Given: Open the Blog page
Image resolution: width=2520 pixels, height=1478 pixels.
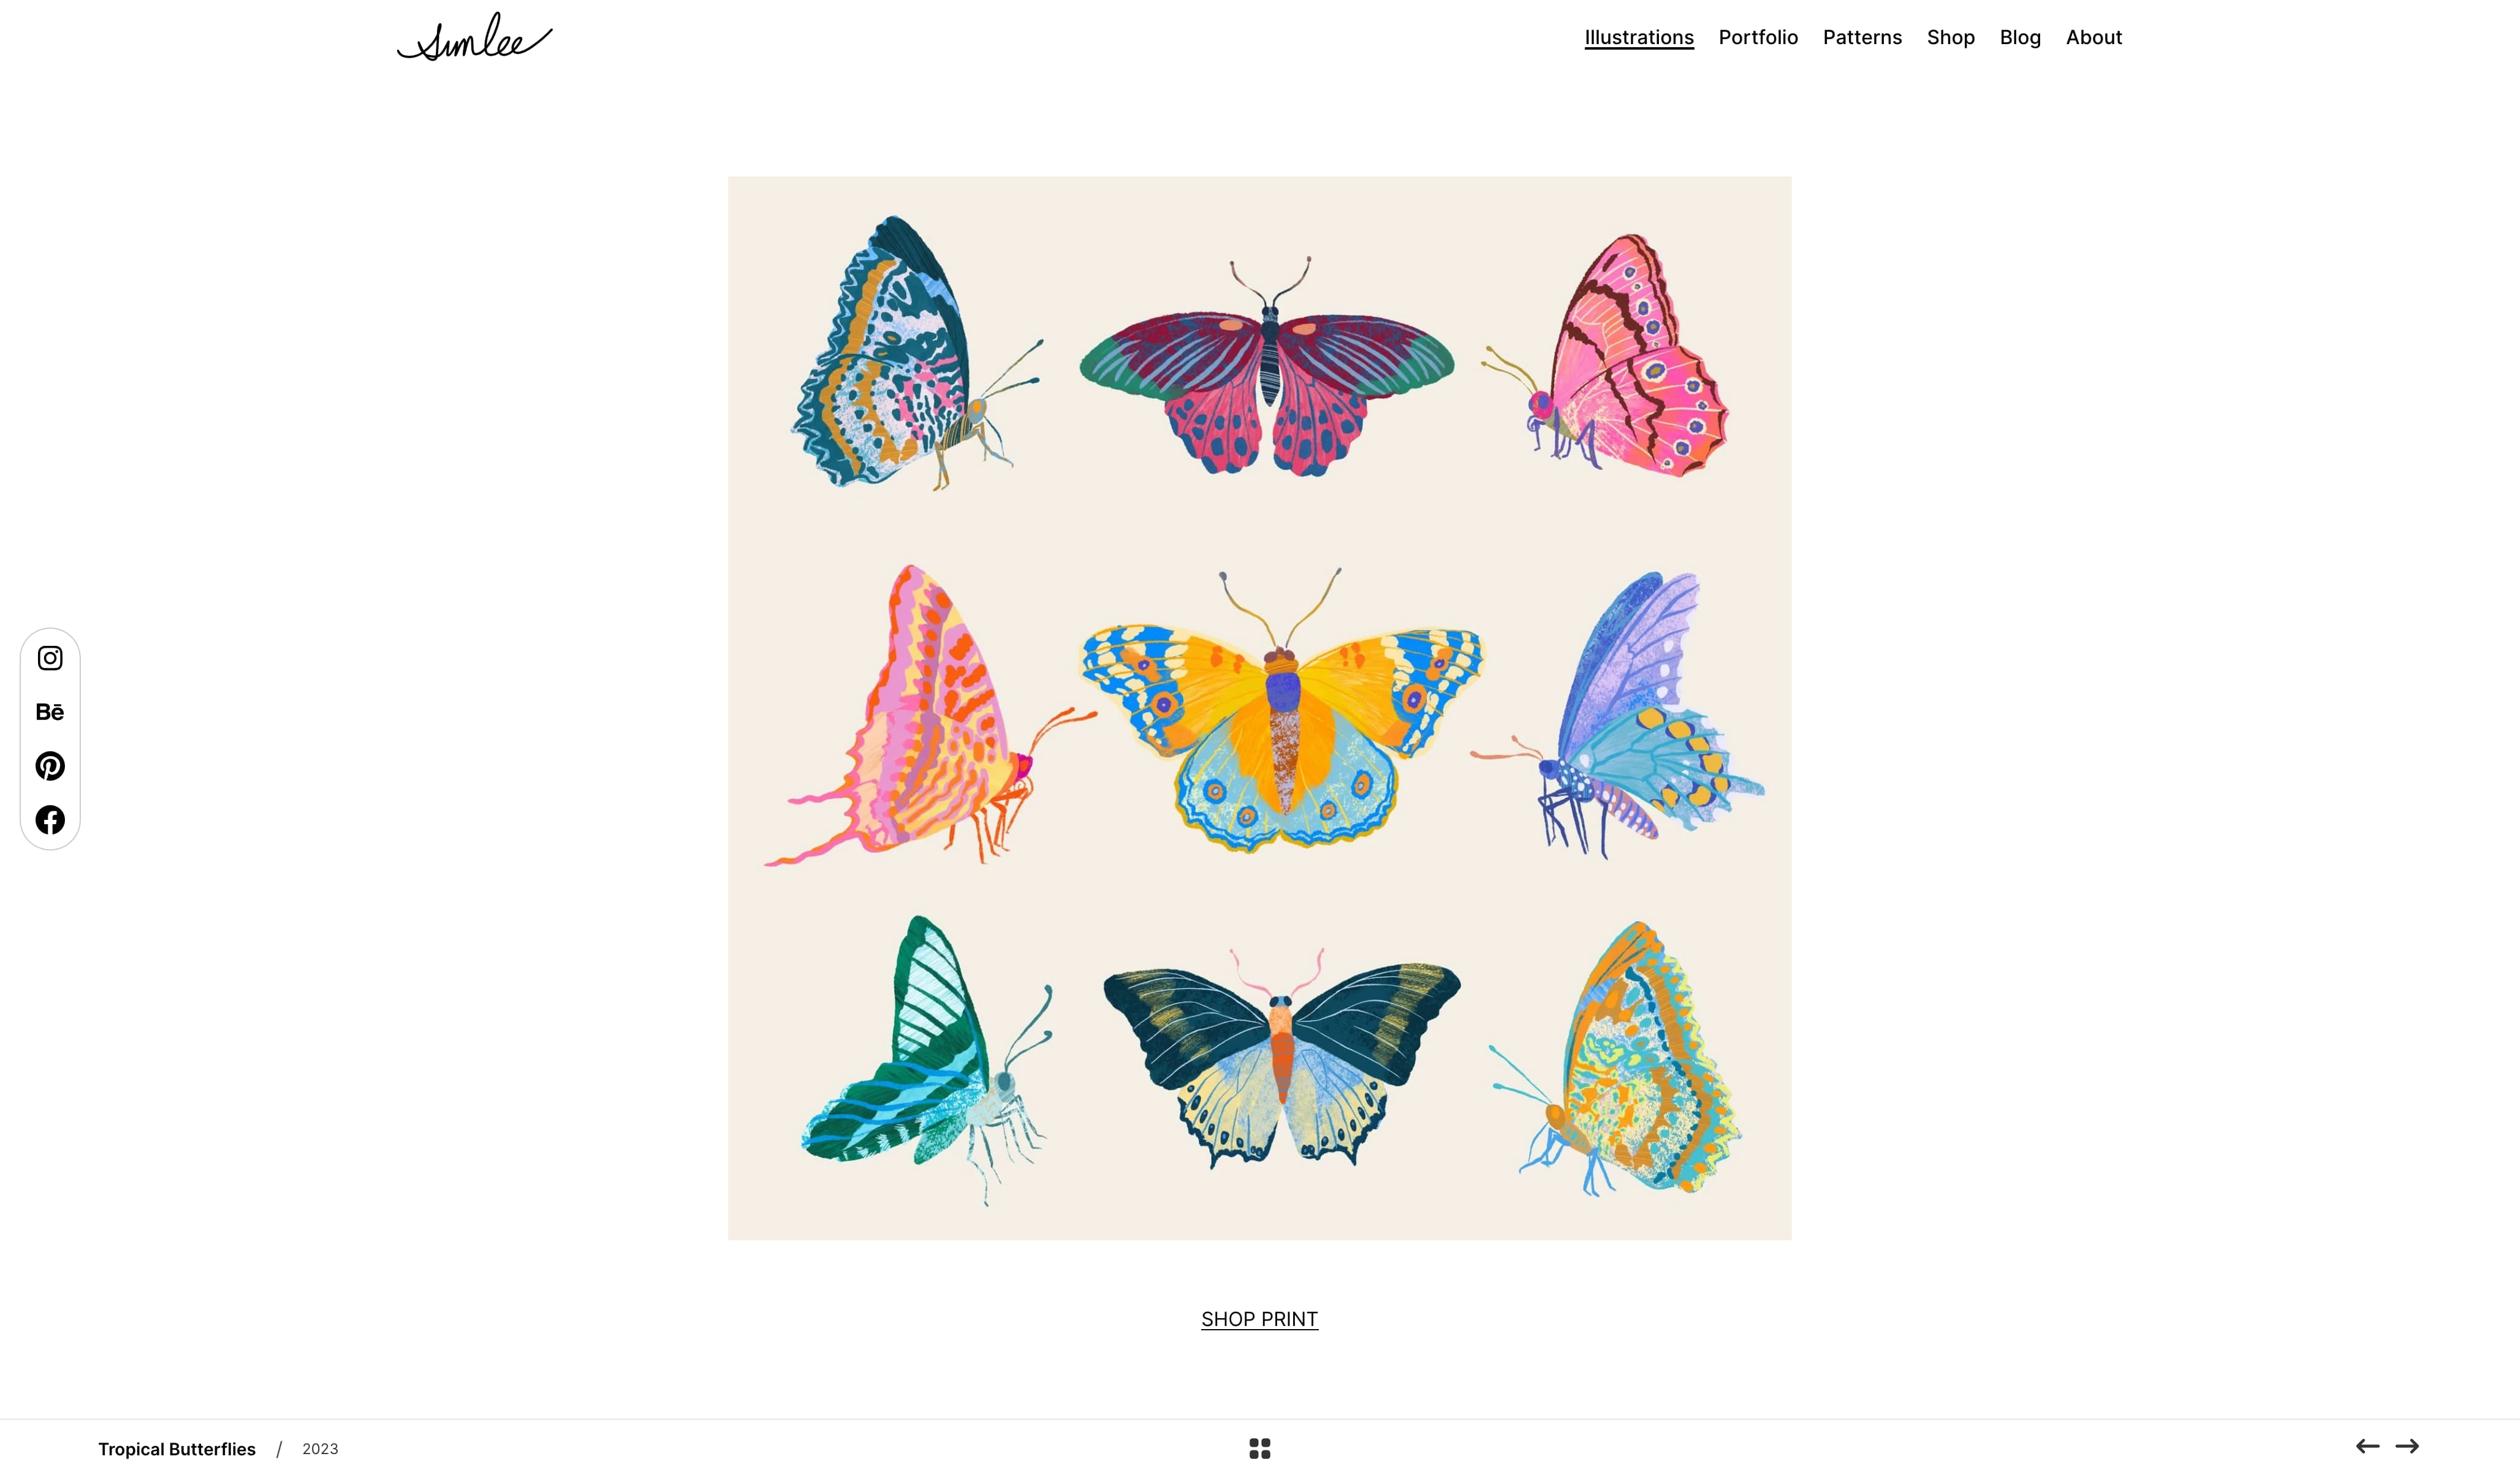Looking at the screenshot, I should pyautogui.click(x=2020, y=37).
